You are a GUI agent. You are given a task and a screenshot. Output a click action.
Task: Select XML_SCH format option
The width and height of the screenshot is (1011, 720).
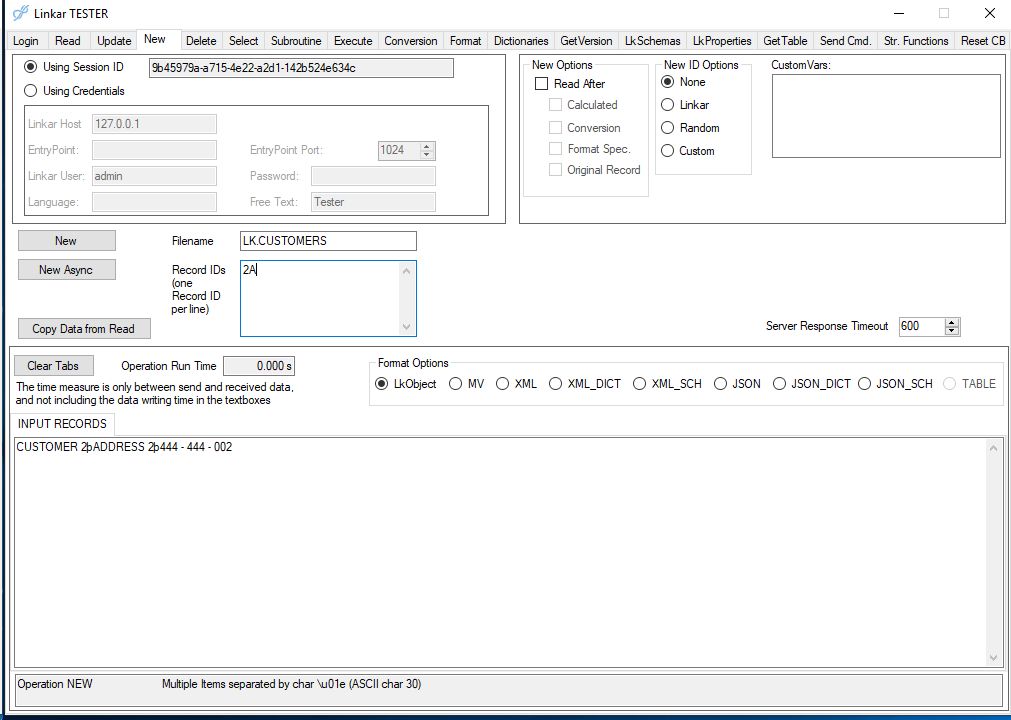(667, 384)
